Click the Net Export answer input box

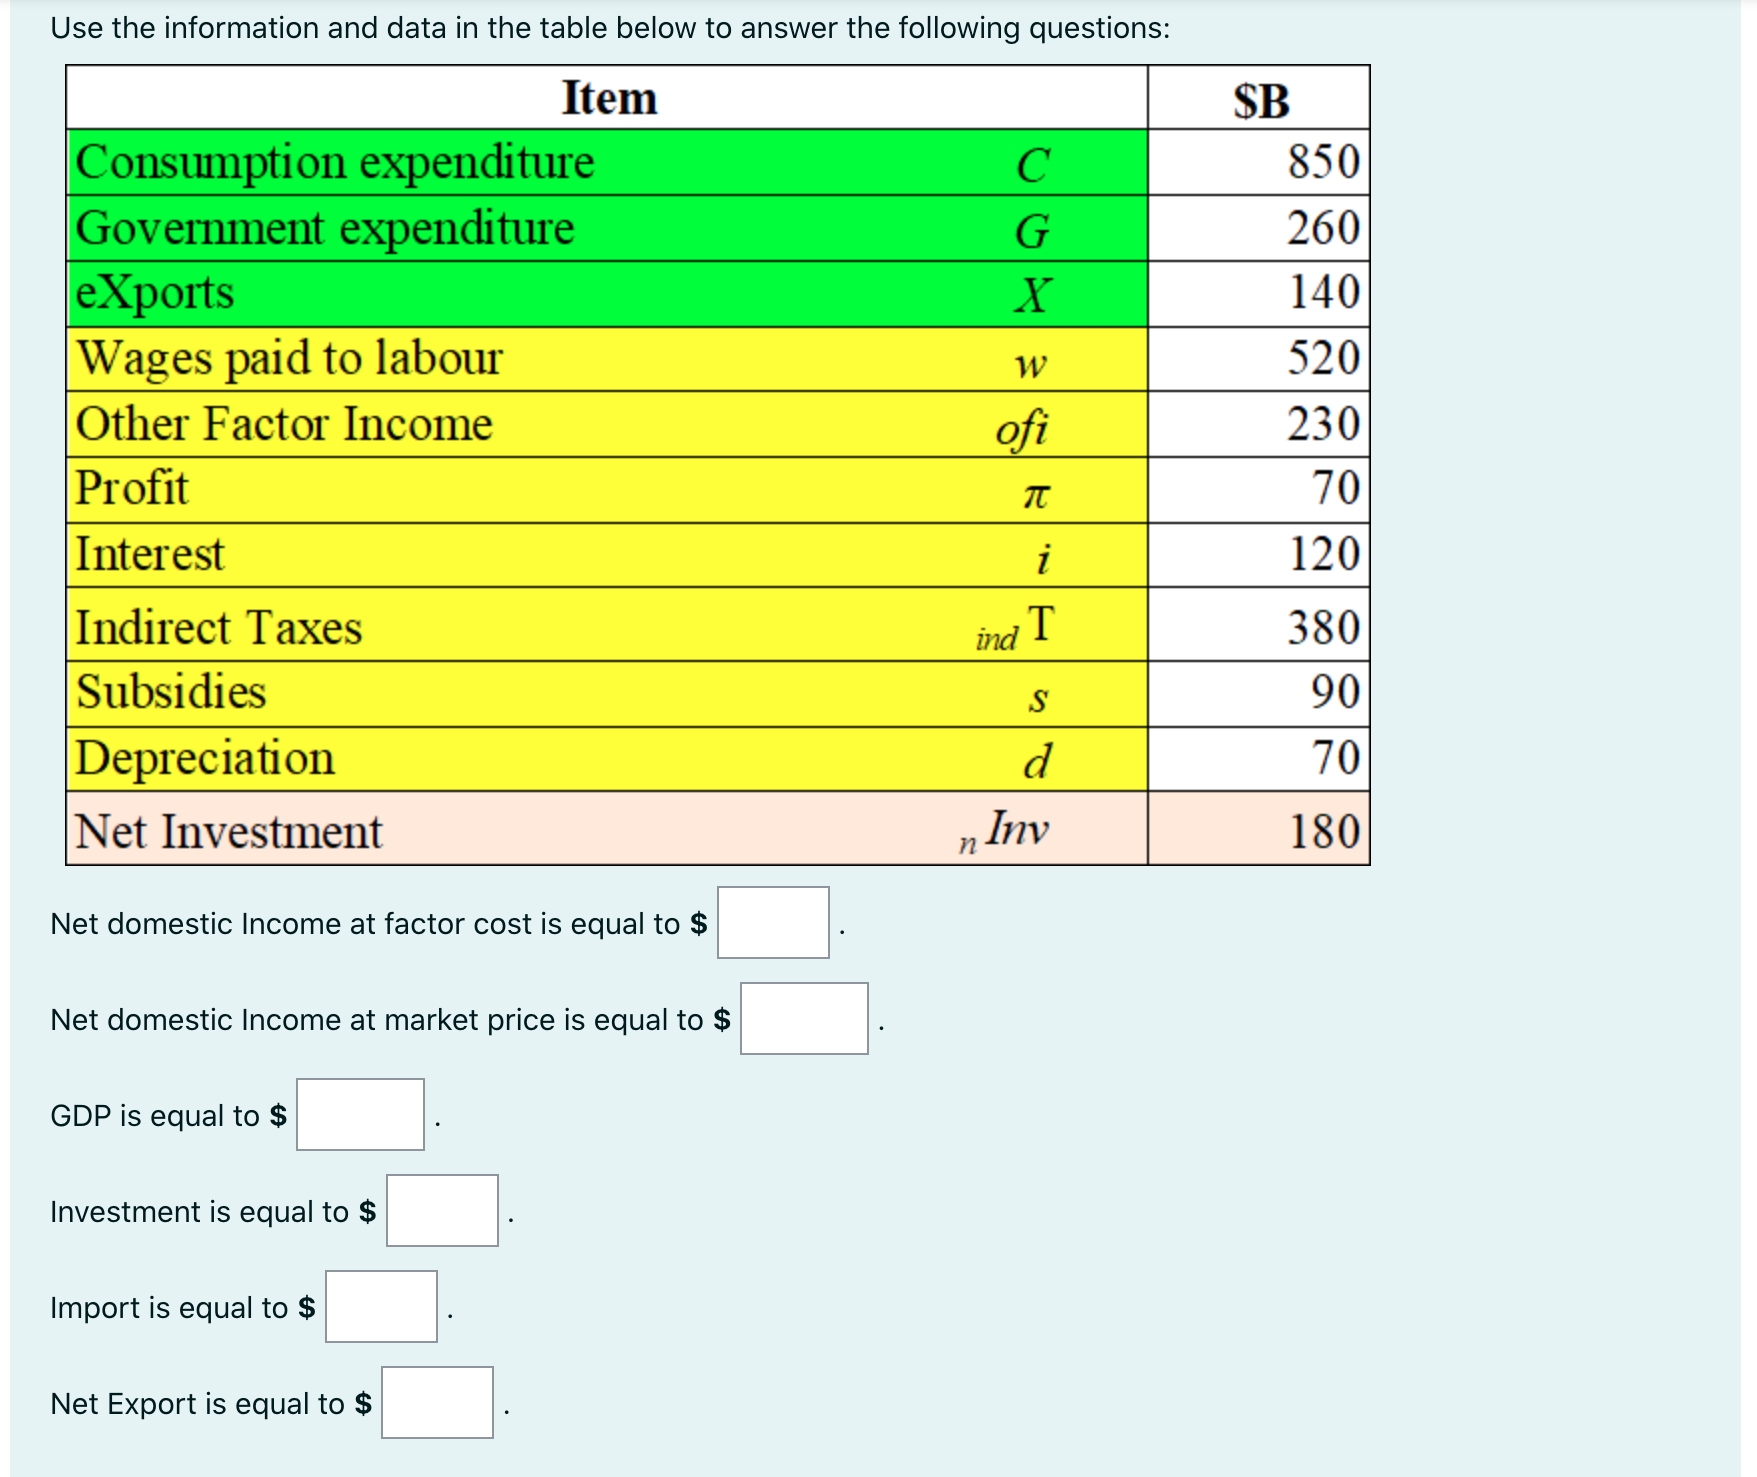437,1404
